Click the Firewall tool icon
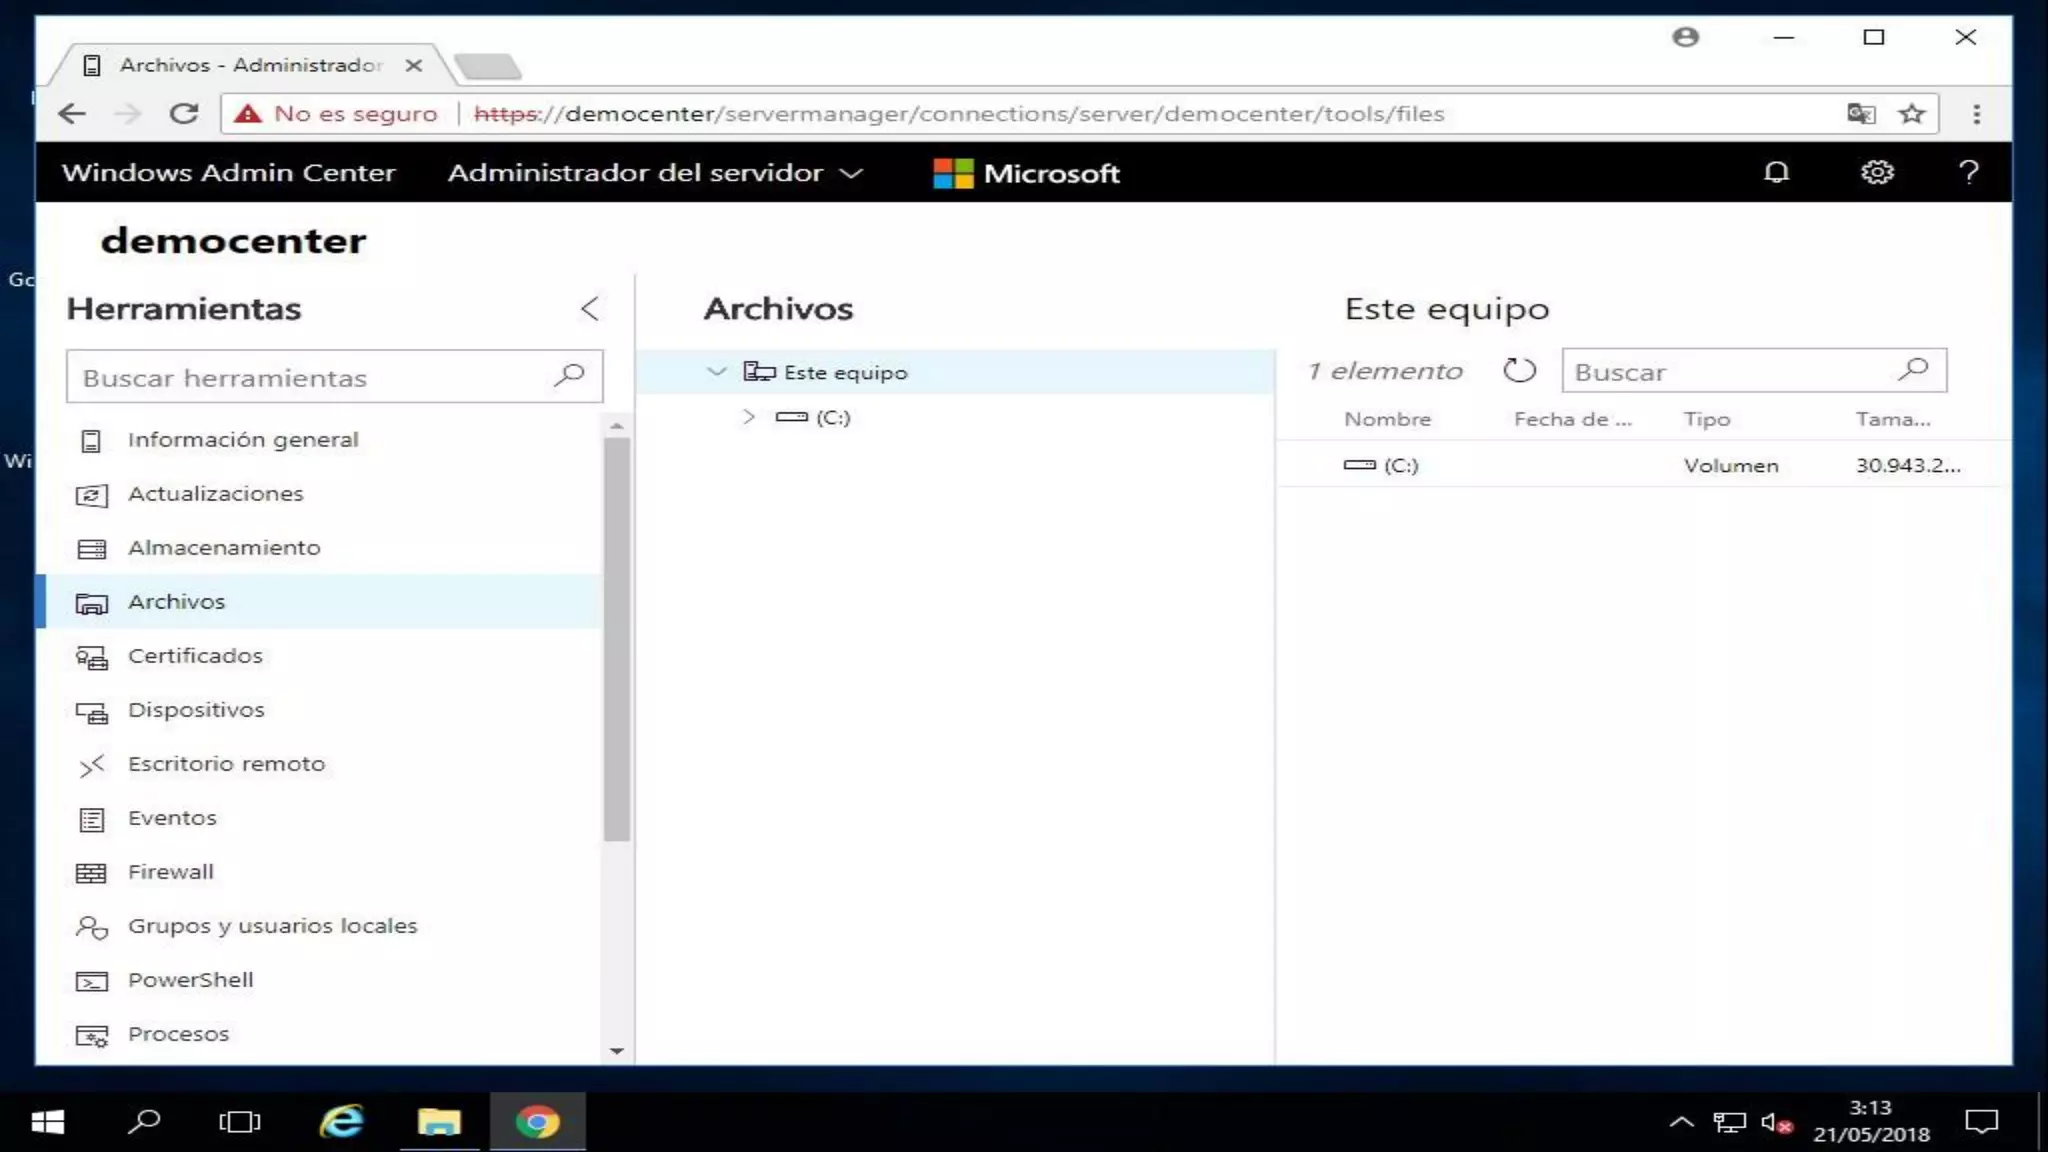 (91, 873)
